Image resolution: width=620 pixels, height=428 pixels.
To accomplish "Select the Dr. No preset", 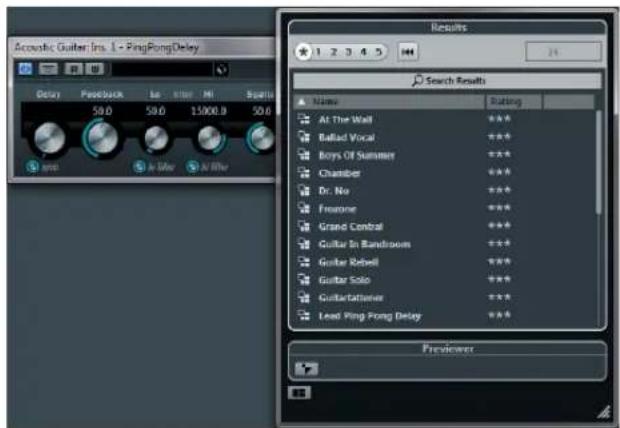I will 334,191.
